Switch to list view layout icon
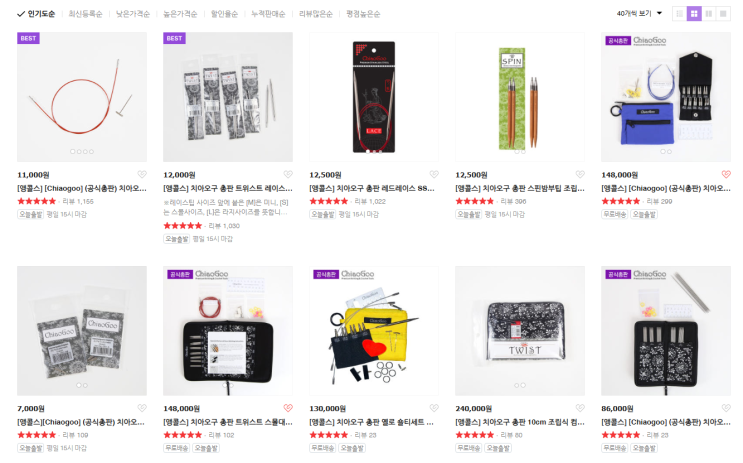The image size is (743, 463). pos(680,14)
